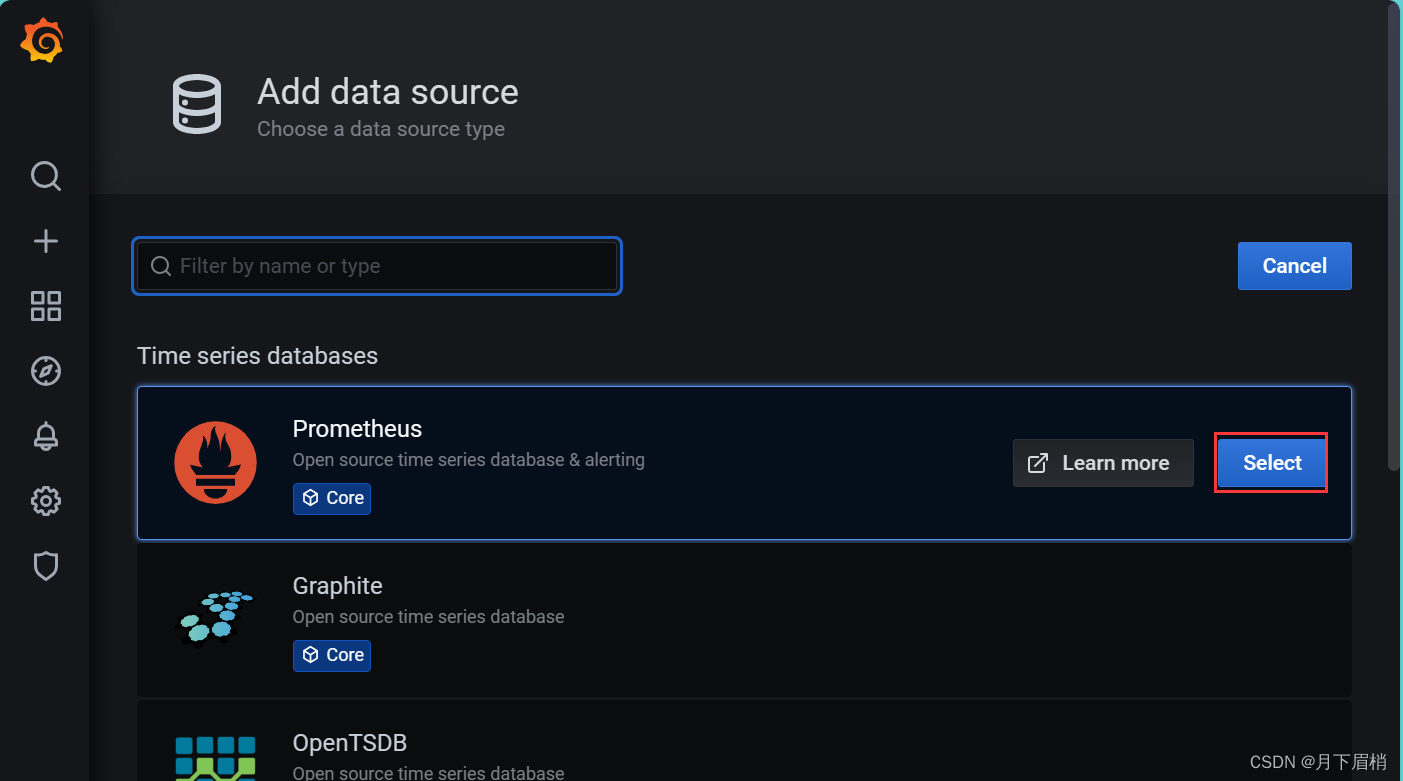Focus the Filter by name or type field
1403x781 pixels.
pyautogui.click(x=377, y=266)
